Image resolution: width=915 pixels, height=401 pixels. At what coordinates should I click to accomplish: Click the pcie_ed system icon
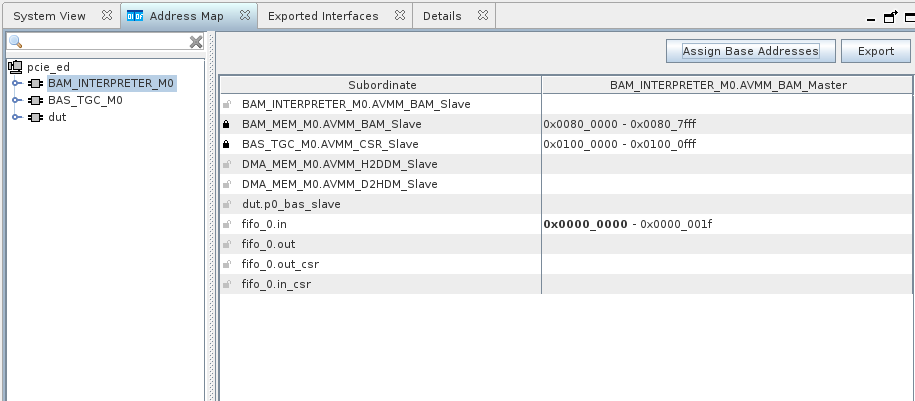click(15, 67)
